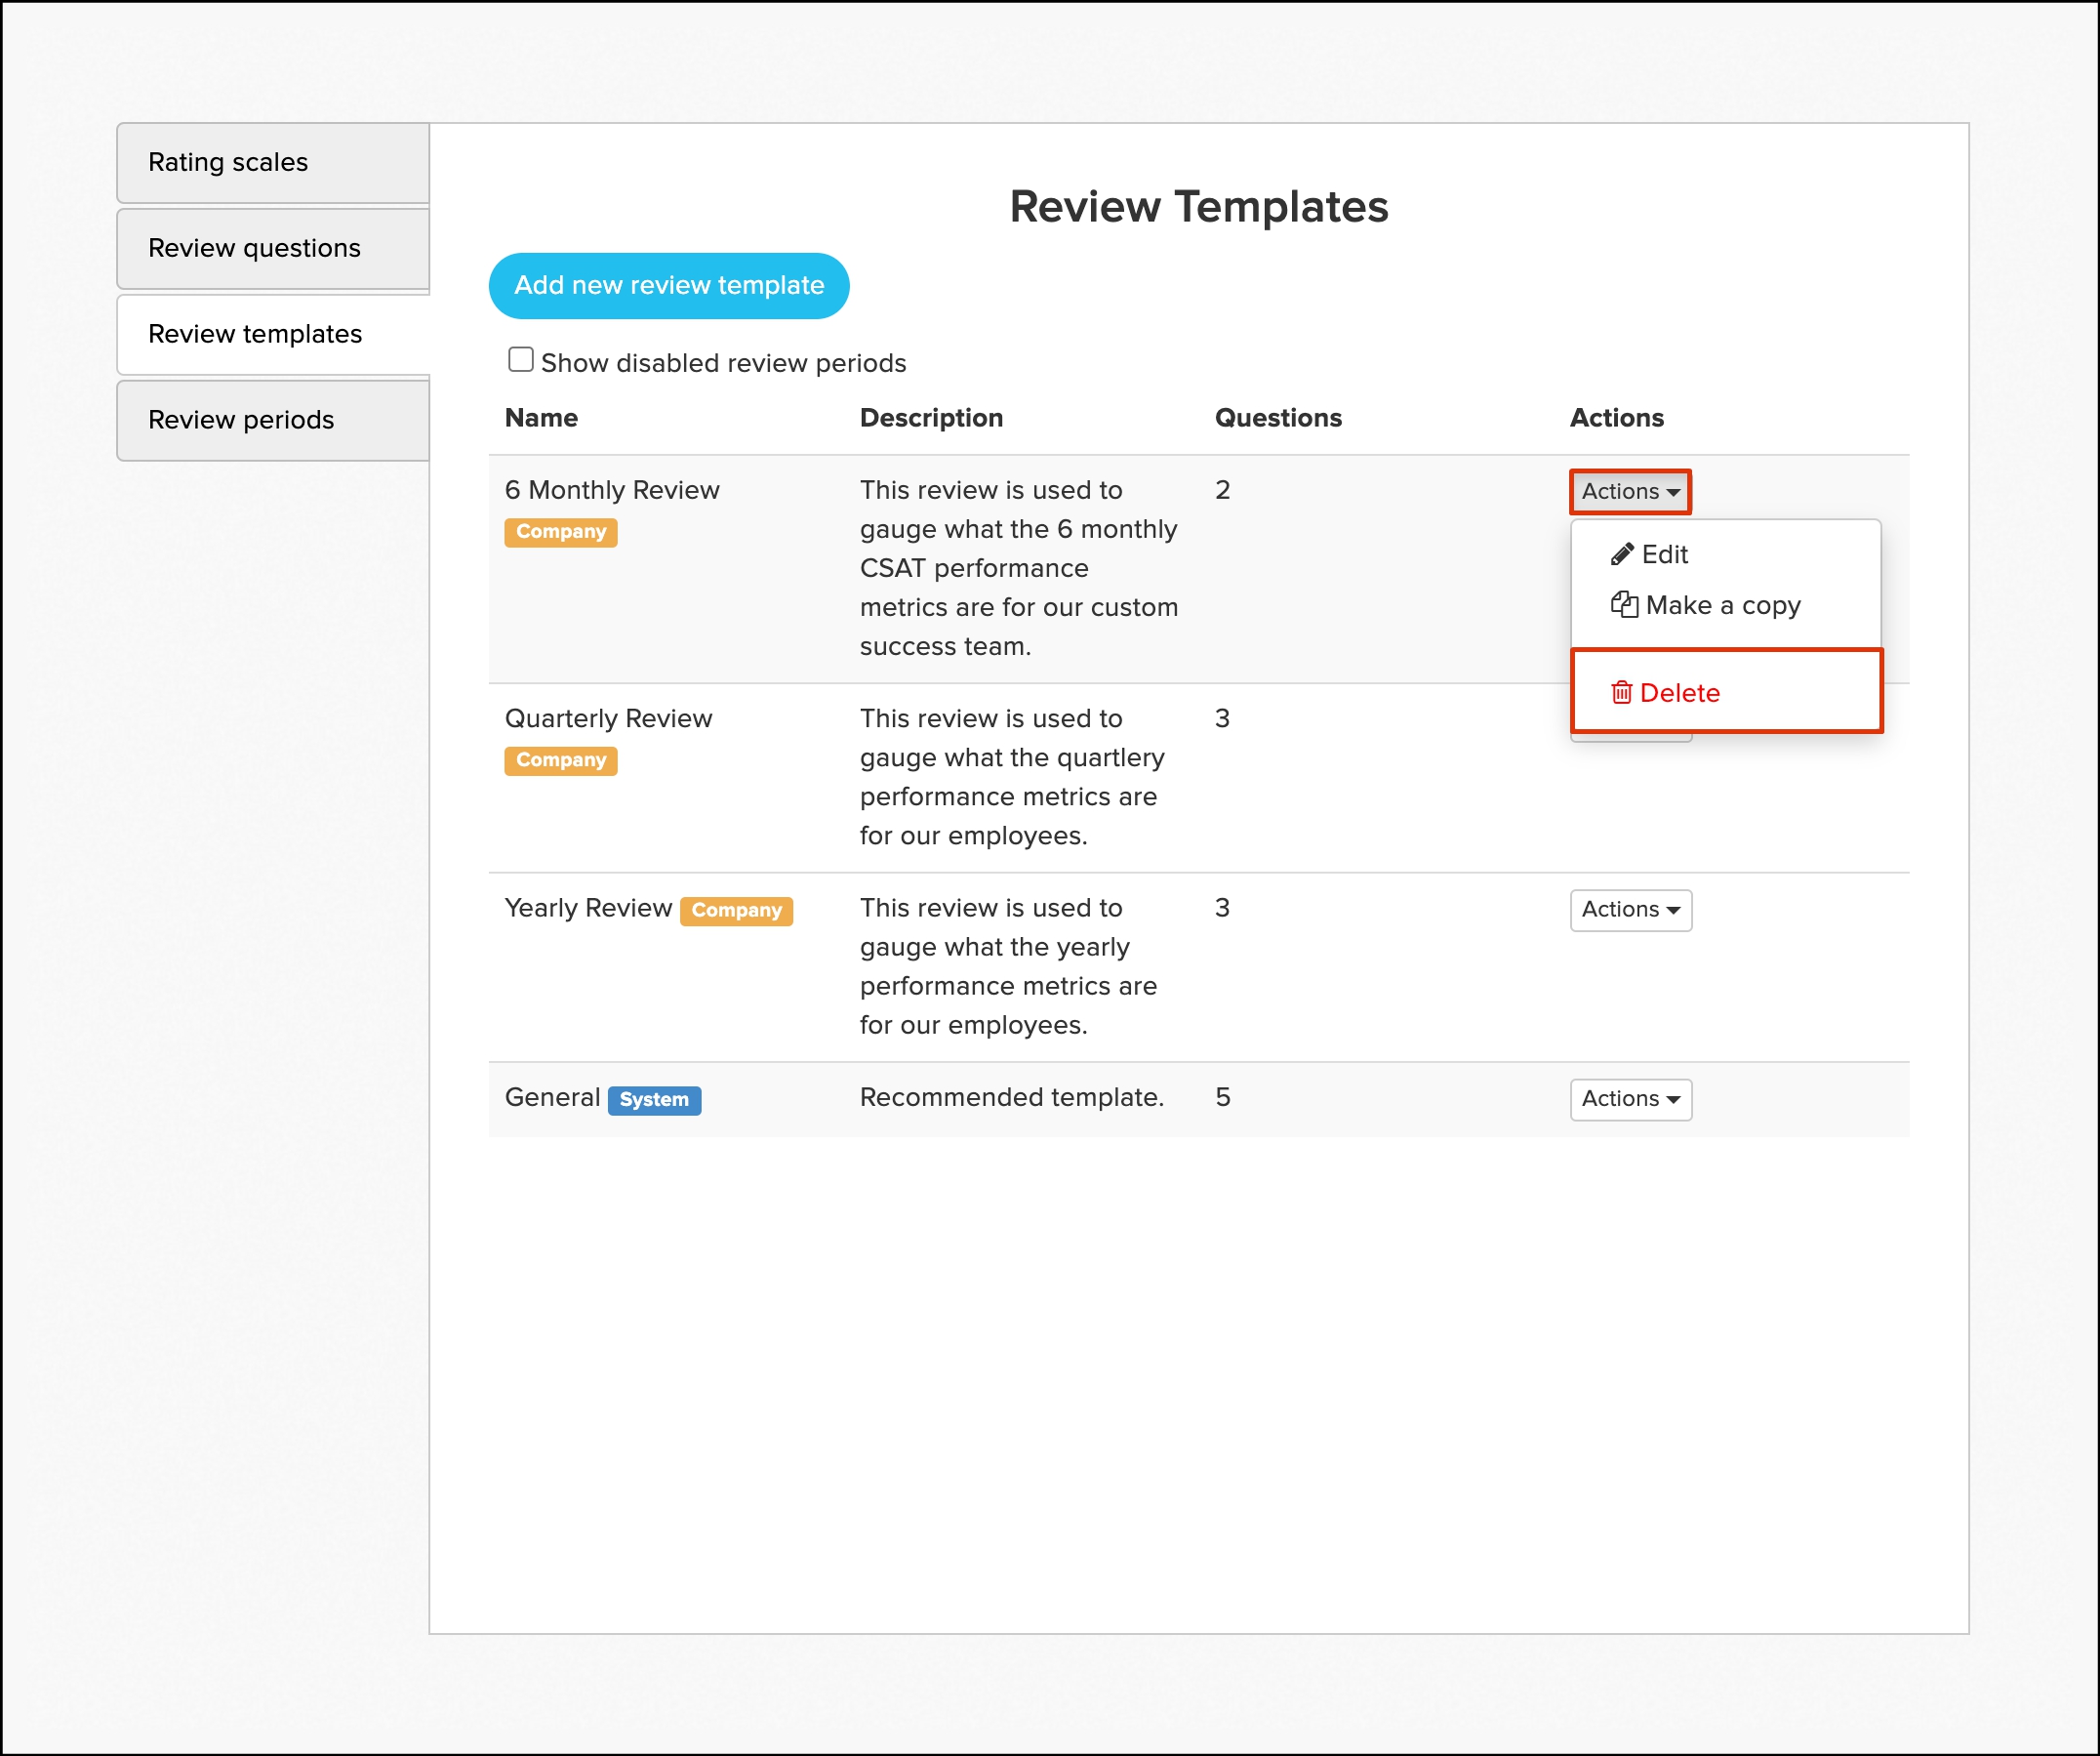This screenshot has height=1756, width=2100.
Task: Go to the Review periods tab
Action: 241,420
